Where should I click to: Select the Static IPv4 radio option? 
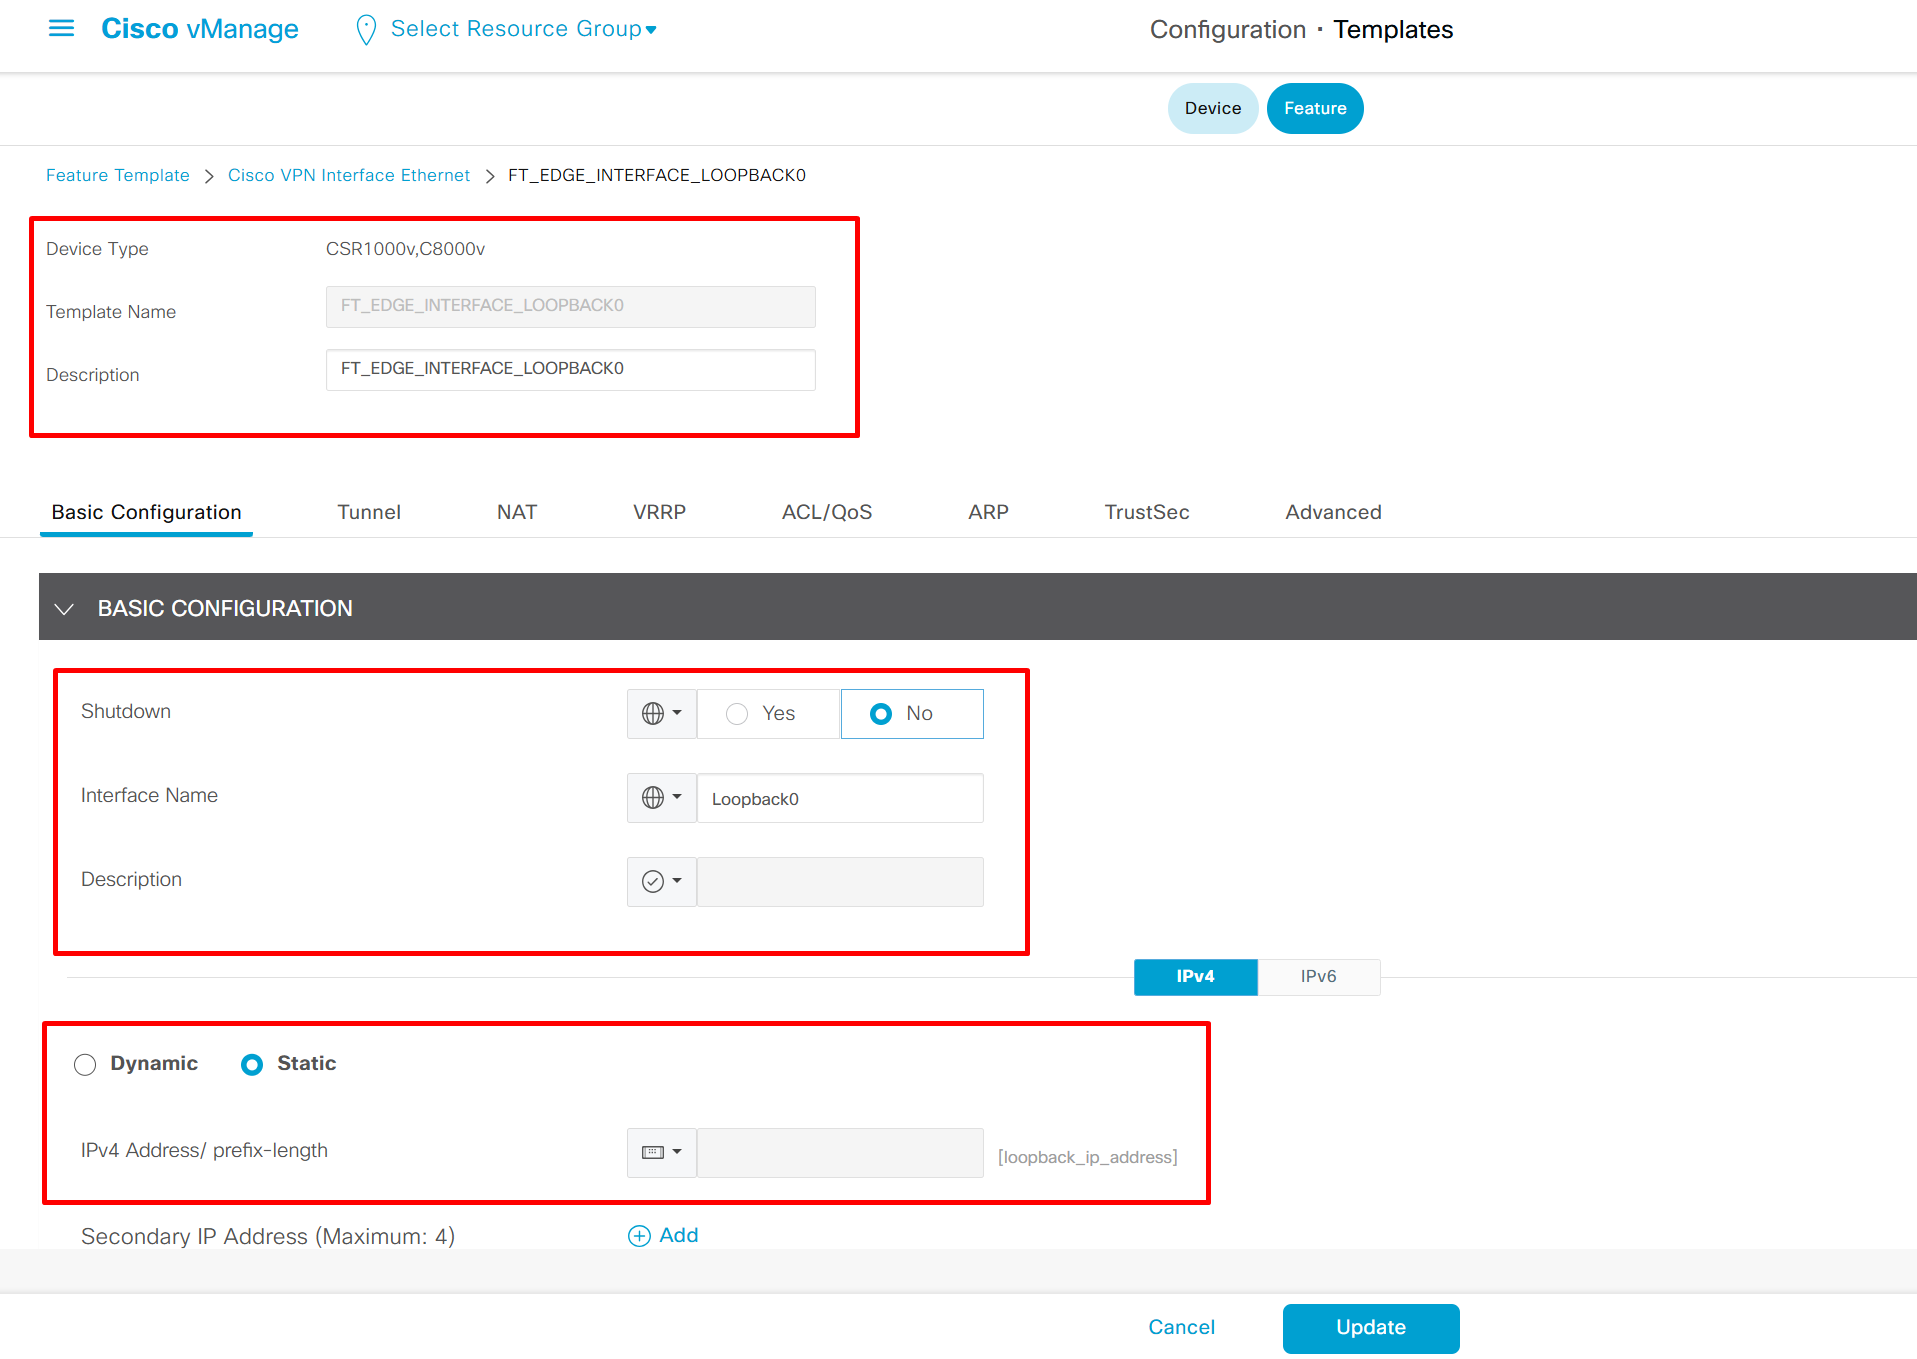(x=252, y=1065)
